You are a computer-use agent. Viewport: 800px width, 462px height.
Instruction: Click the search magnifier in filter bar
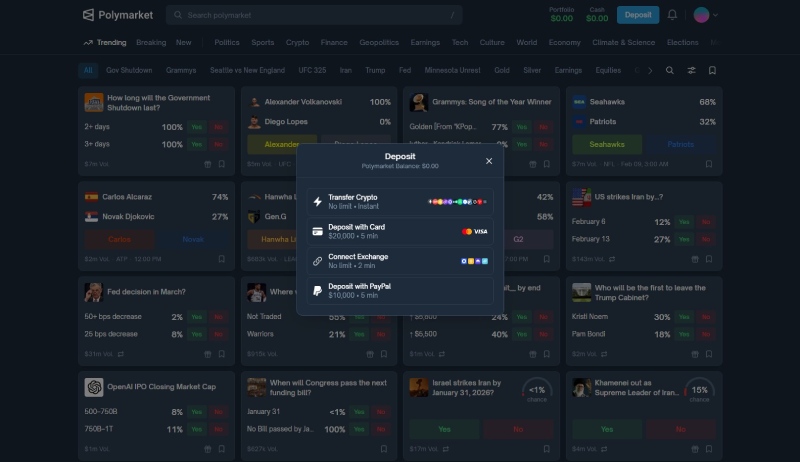coord(669,71)
